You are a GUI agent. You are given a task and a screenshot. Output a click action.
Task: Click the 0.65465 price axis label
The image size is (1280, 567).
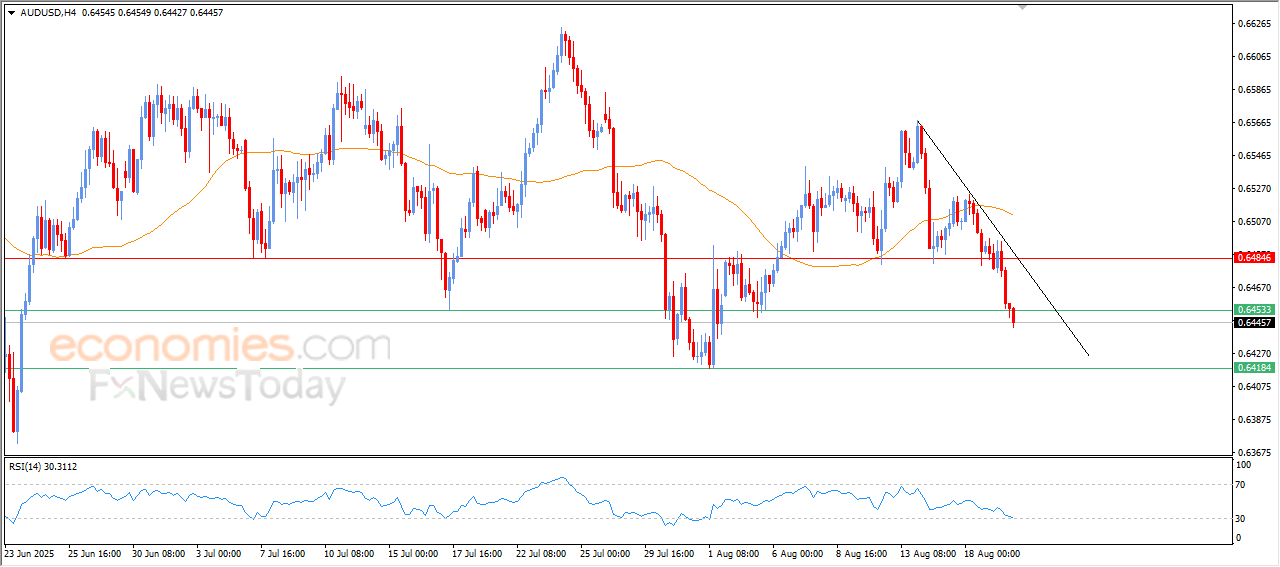pos(1254,155)
